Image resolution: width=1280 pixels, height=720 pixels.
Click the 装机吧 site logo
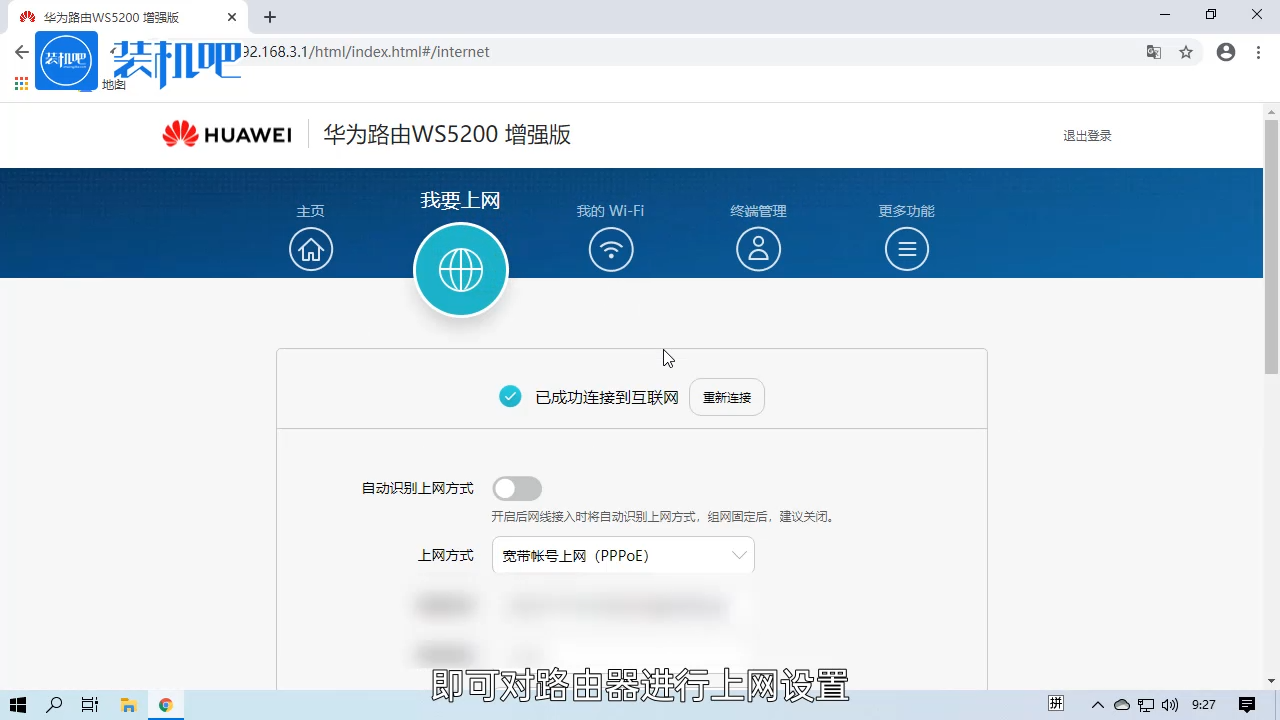66,60
